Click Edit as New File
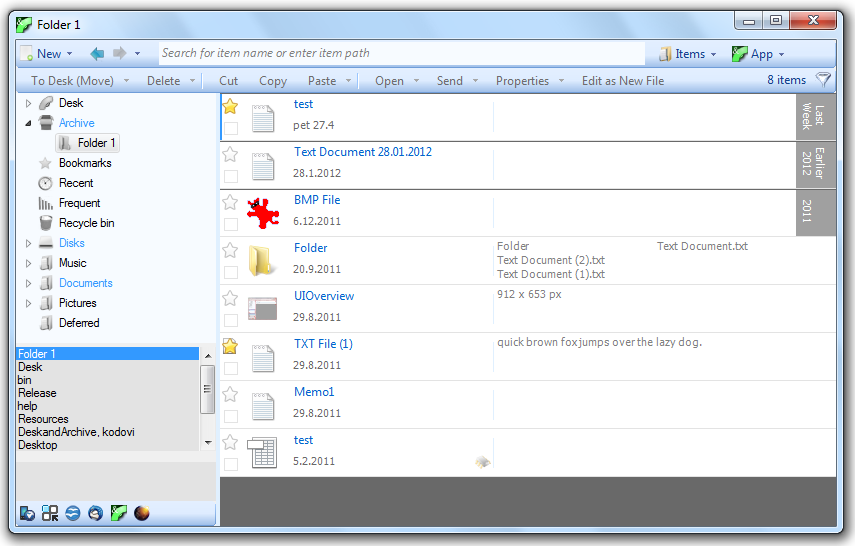Image resolution: width=855 pixels, height=546 pixels. [x=623, y=81]
